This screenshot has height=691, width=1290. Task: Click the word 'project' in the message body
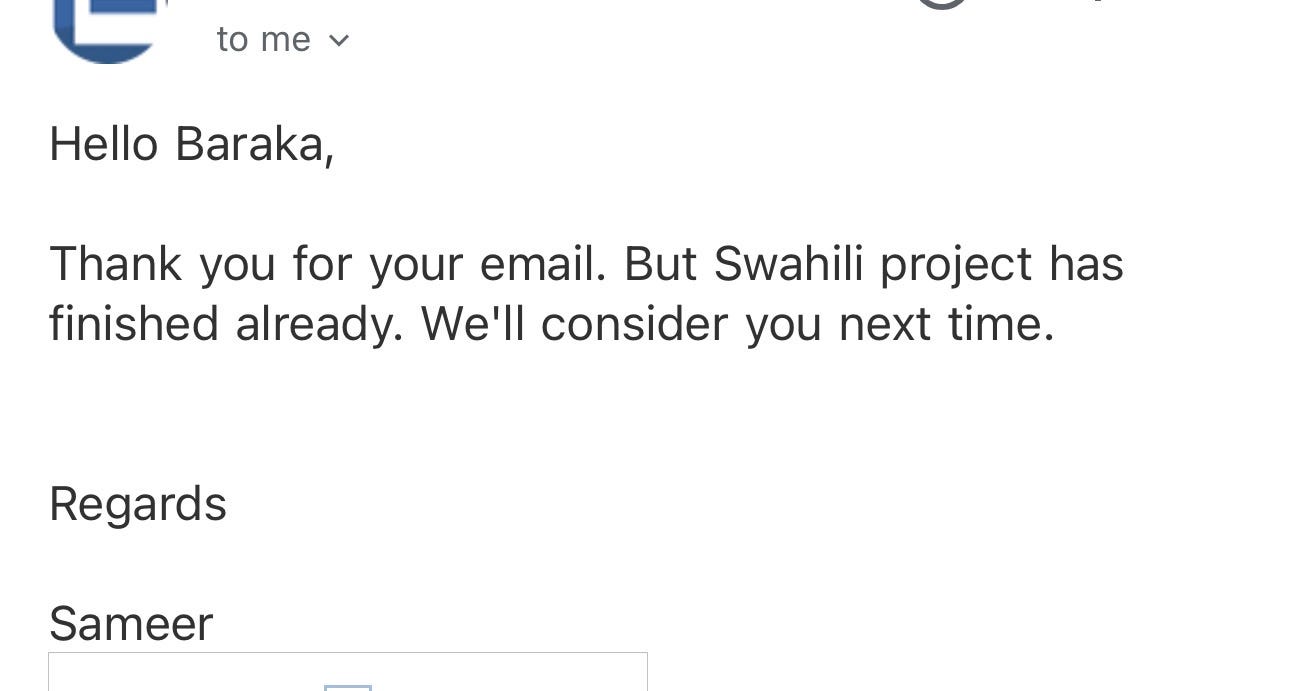coord(956,266)
